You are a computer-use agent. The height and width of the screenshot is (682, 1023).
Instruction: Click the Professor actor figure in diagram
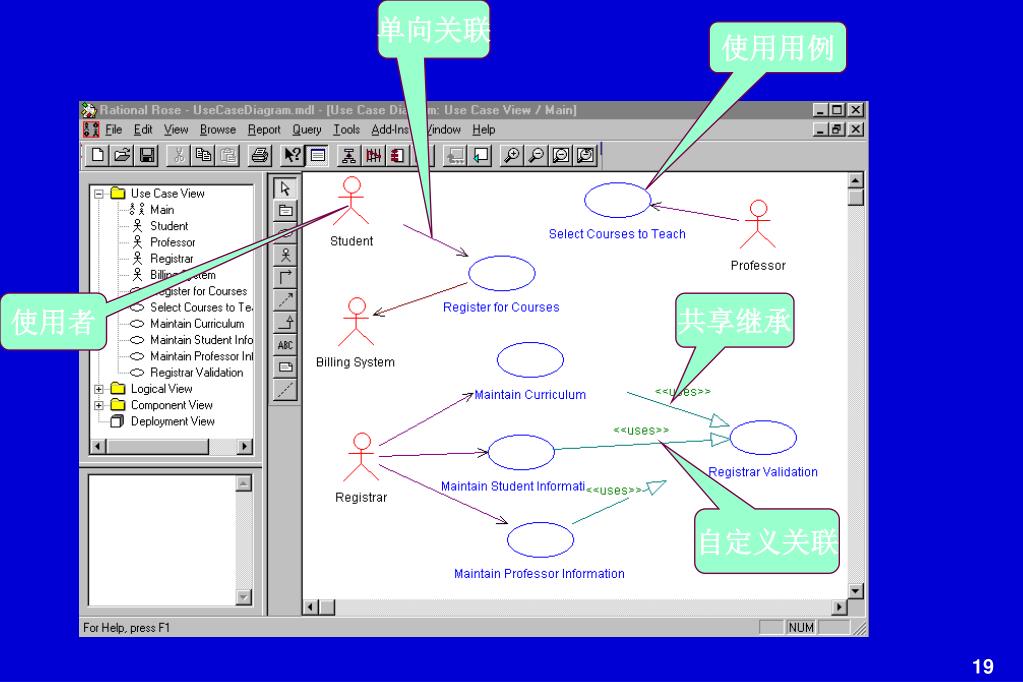tap(757, 224)
